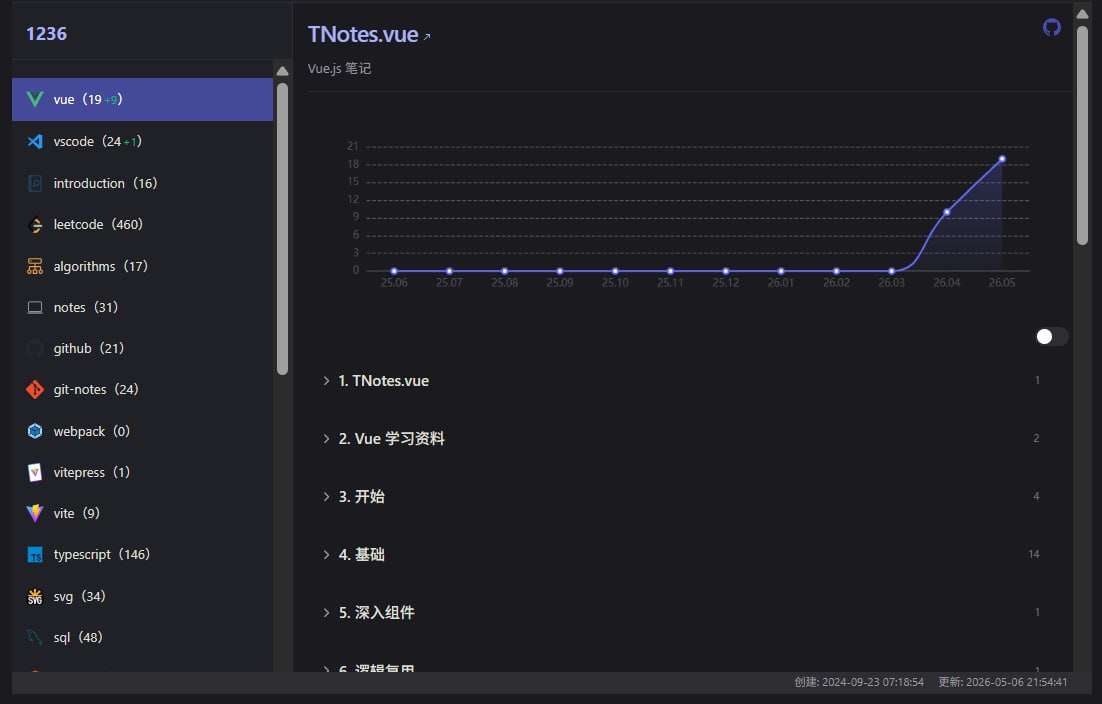1102x704 pixels.
Task: Click the introduction book icon
Action: 34,183
